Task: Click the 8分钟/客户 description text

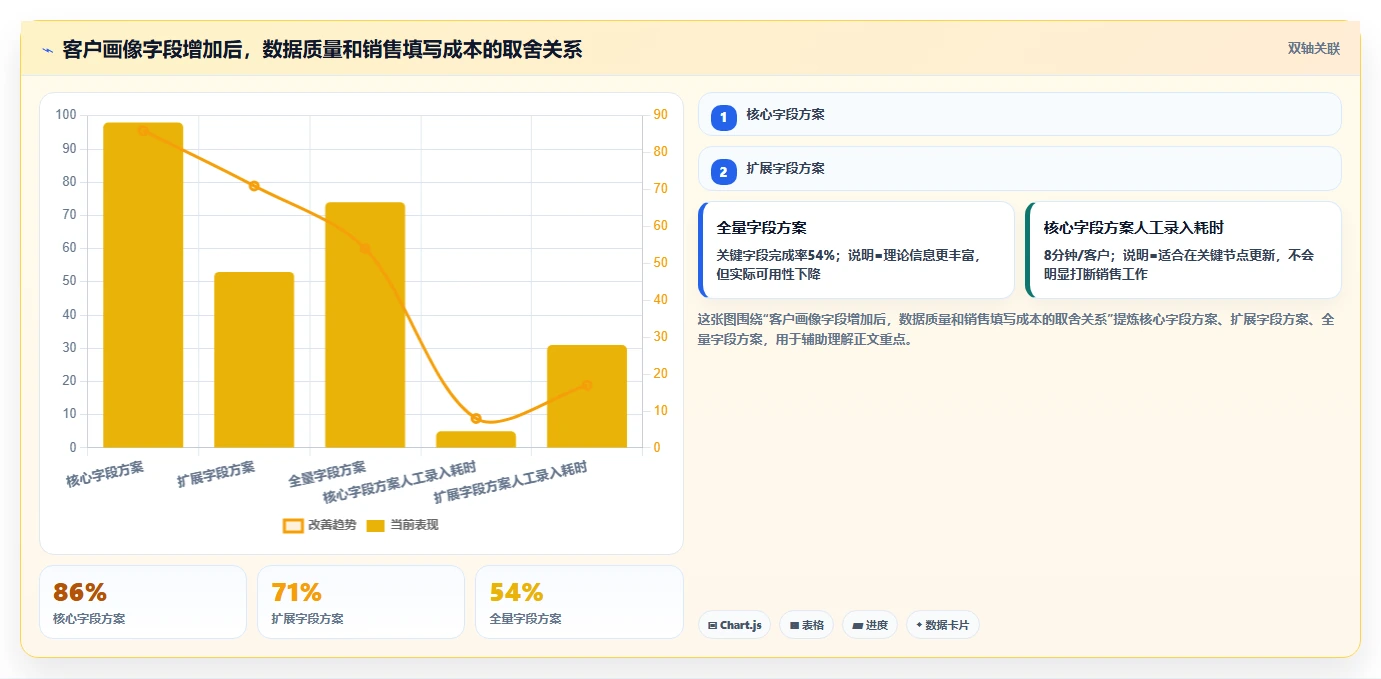Action: (x=1179, y=264)
